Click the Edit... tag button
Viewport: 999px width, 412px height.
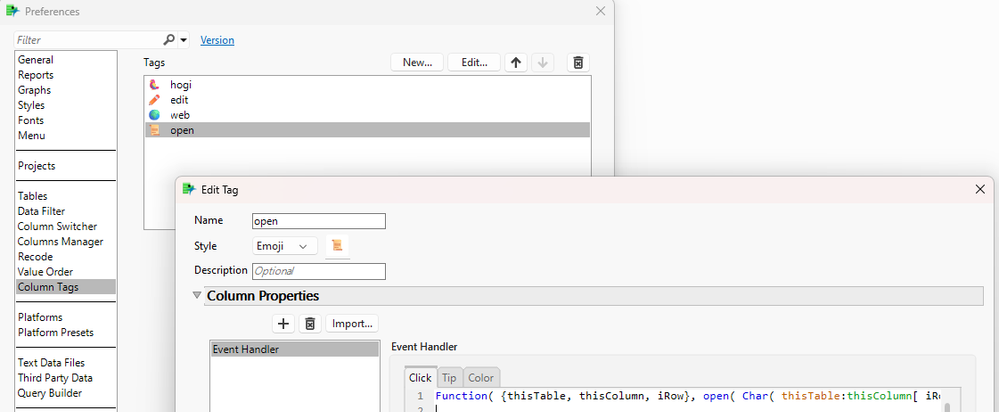(x=474, y=62)
